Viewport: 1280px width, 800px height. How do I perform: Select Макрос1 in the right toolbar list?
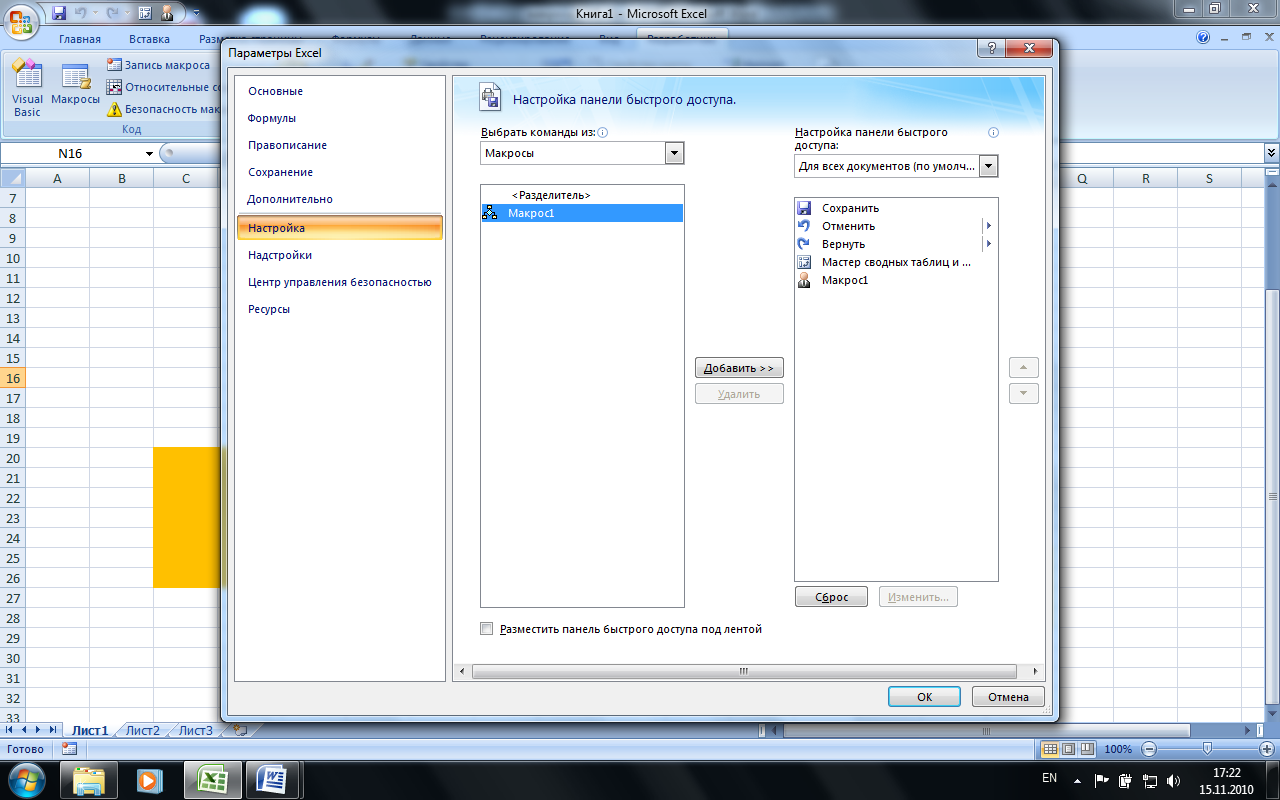(896, 280)
